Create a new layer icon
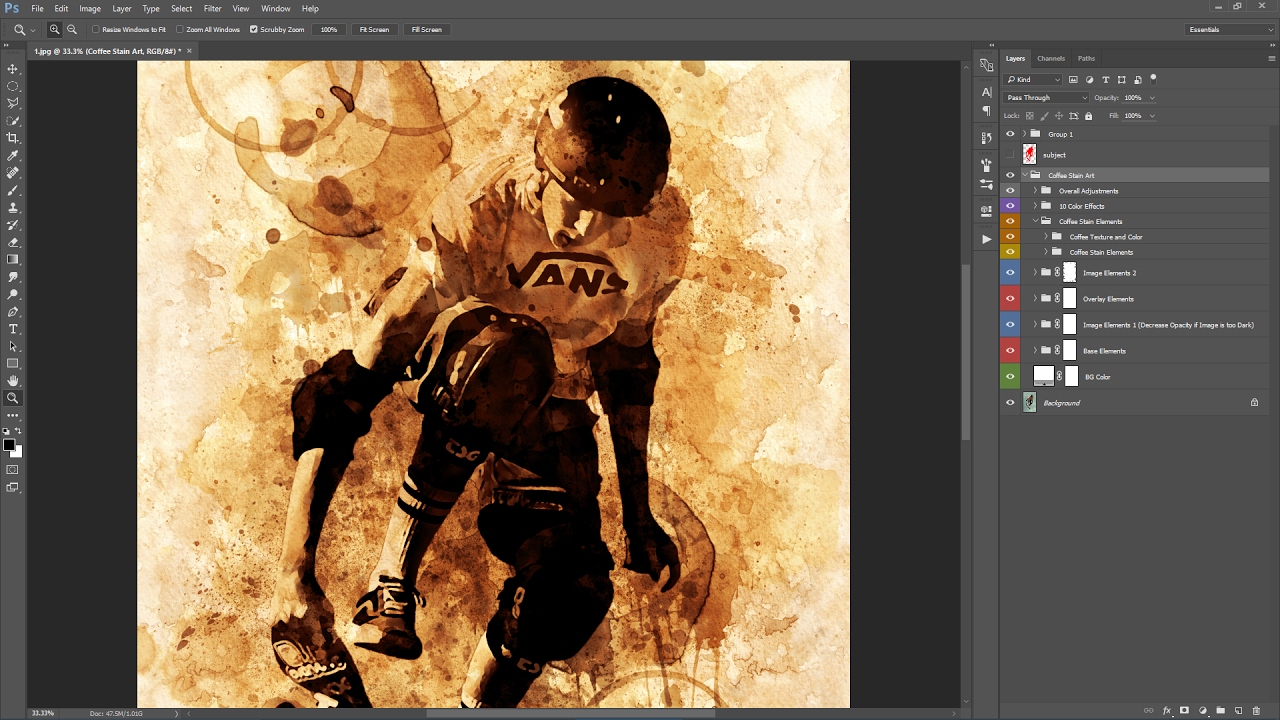Image resolution: width=1280 pixels, height=720 pixels. coord(1238,710)
